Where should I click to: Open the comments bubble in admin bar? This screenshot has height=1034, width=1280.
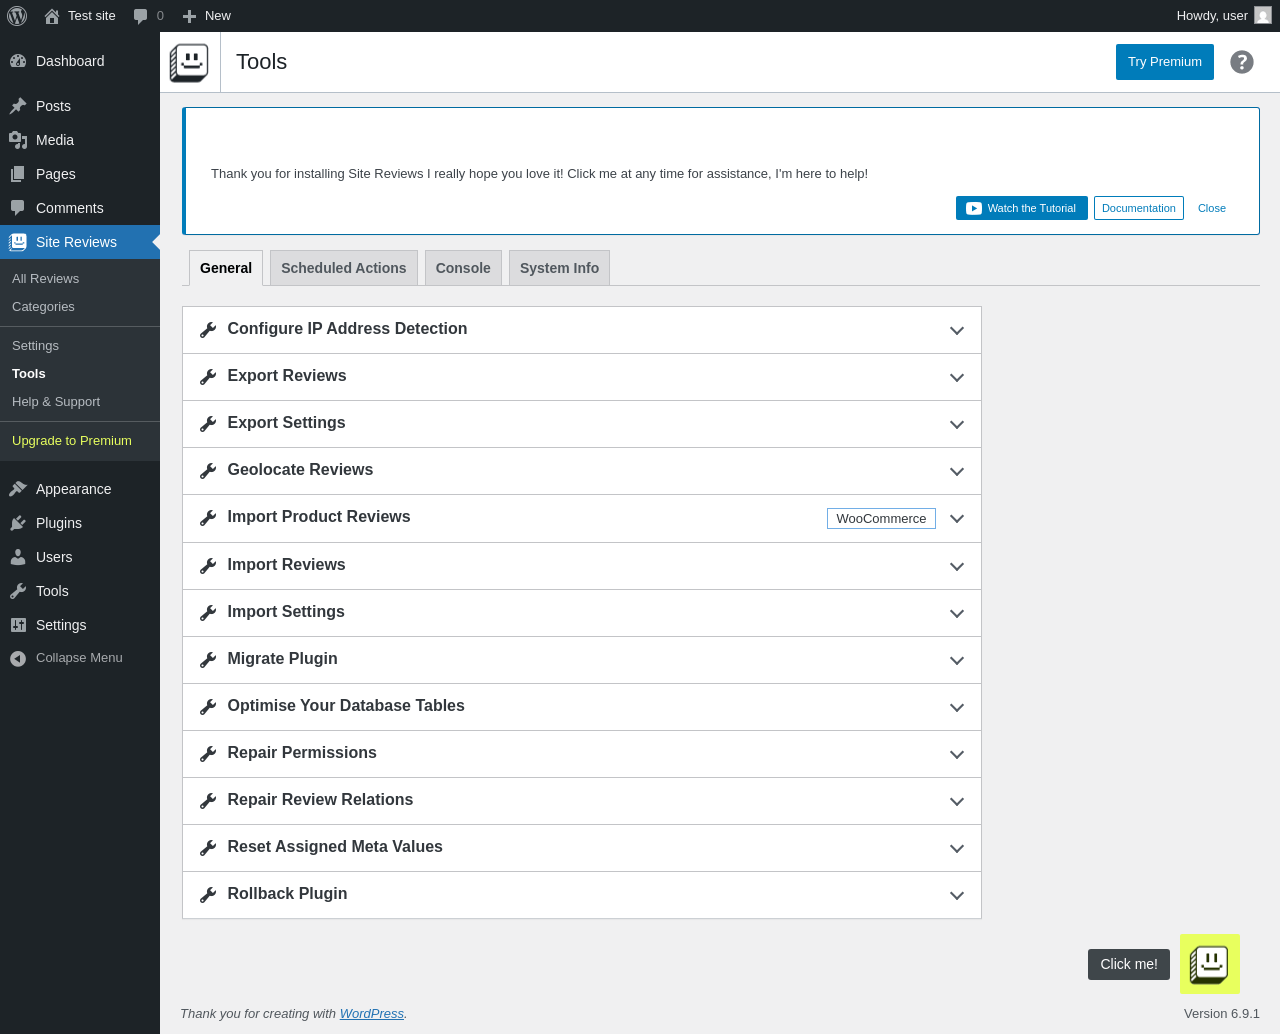141,16
